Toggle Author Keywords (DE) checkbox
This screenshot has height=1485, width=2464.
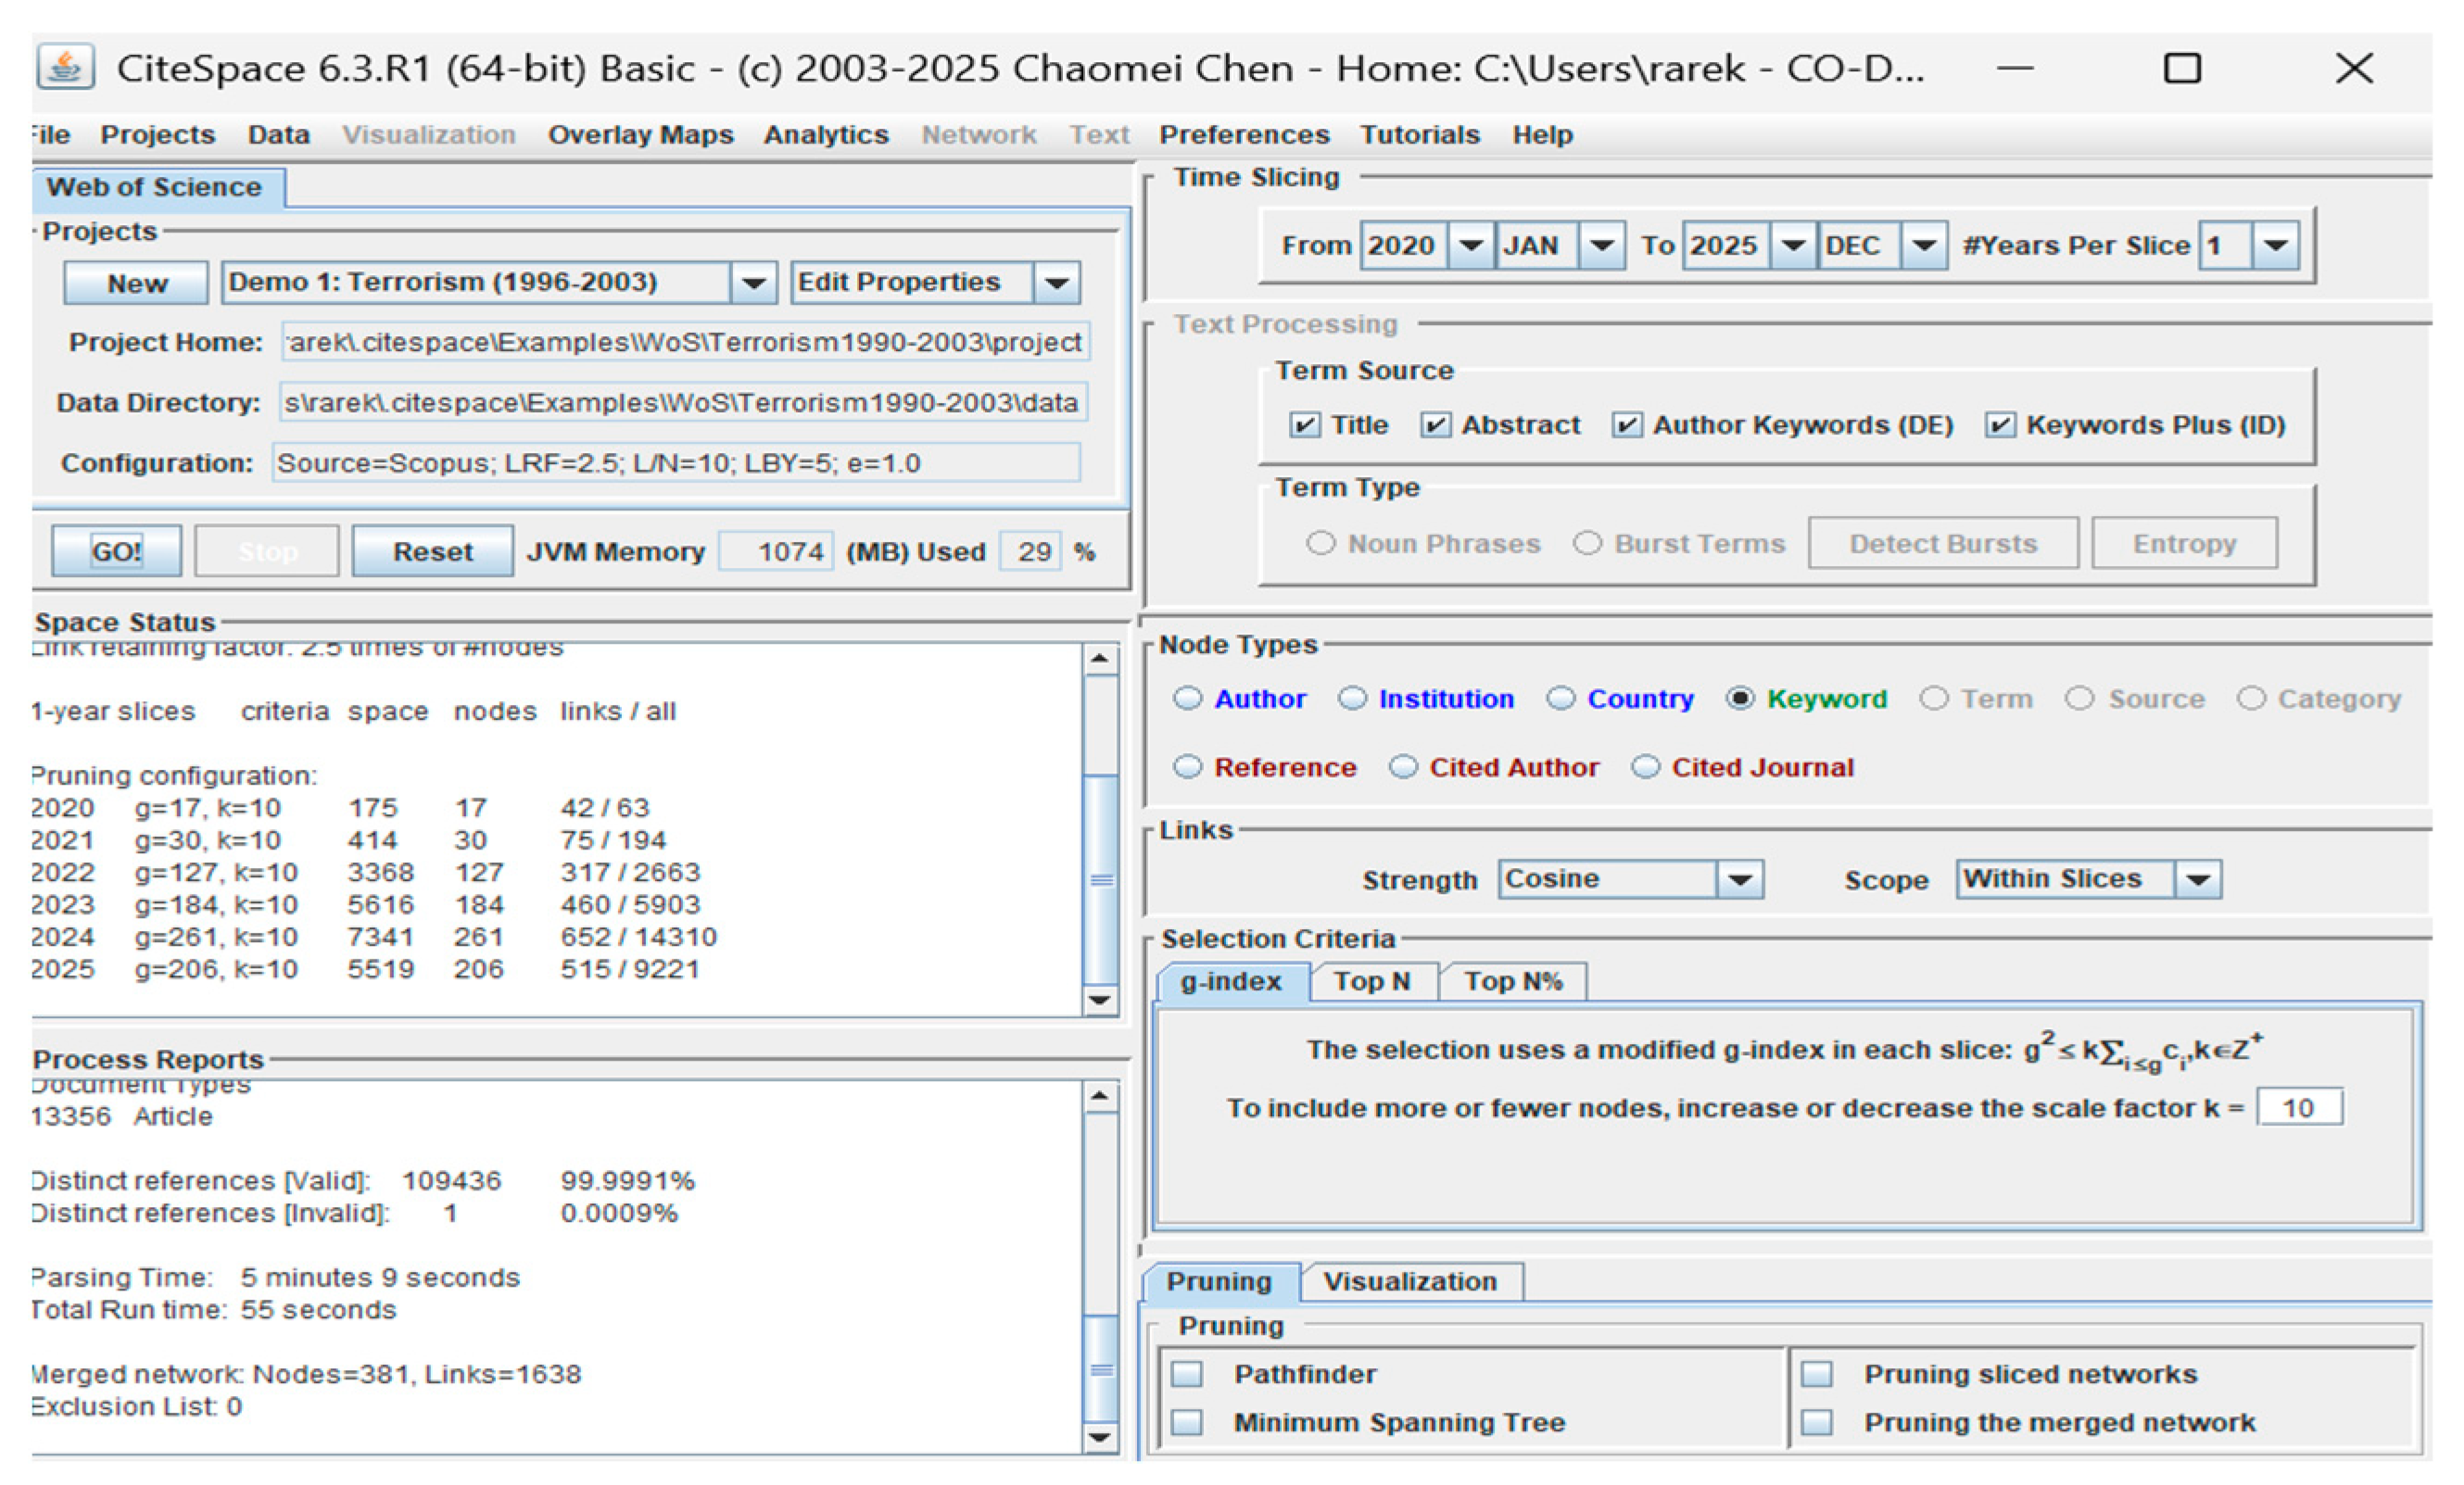tap(1626, 425)
